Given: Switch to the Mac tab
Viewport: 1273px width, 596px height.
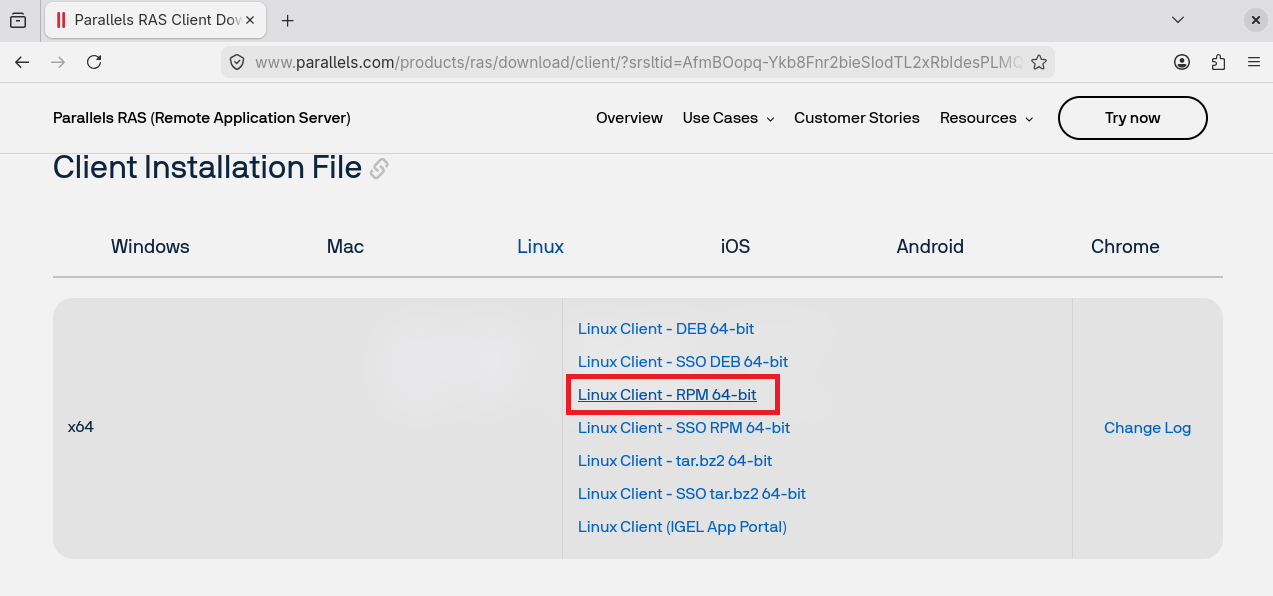Looking at the screenshot, I should pos(345,246).
